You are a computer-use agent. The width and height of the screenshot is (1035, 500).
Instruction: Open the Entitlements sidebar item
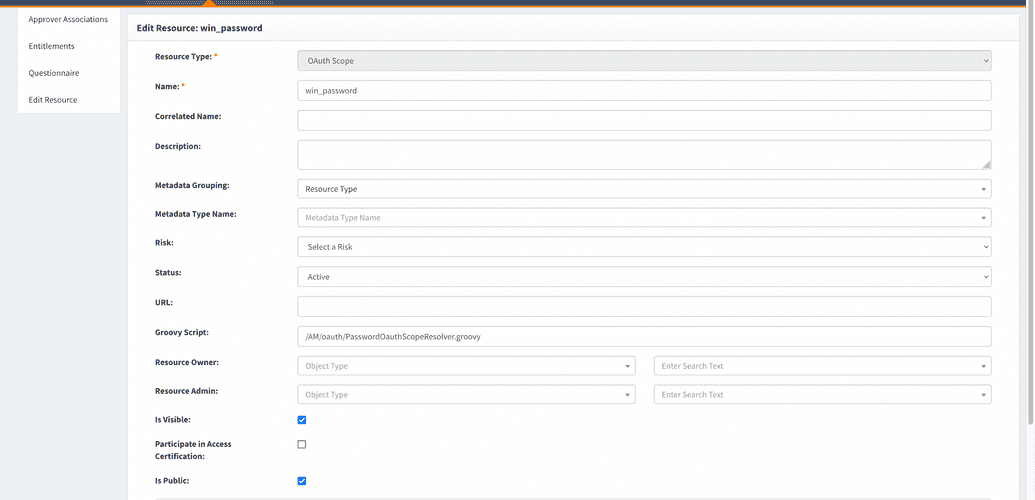[52, 46]
